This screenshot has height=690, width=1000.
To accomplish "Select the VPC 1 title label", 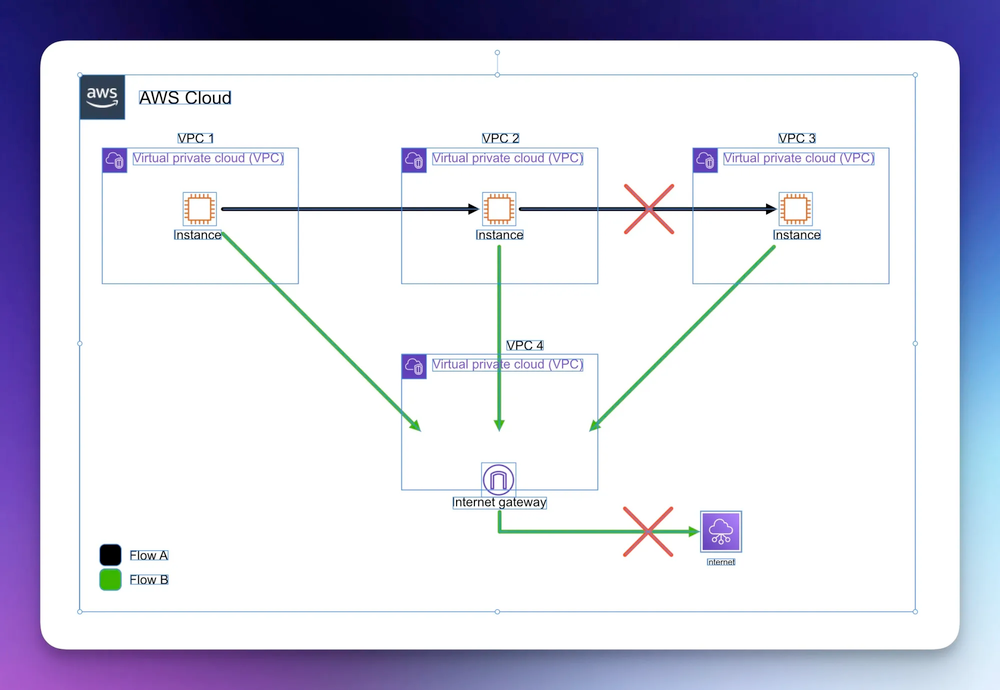I will click(x=196, y=138).
